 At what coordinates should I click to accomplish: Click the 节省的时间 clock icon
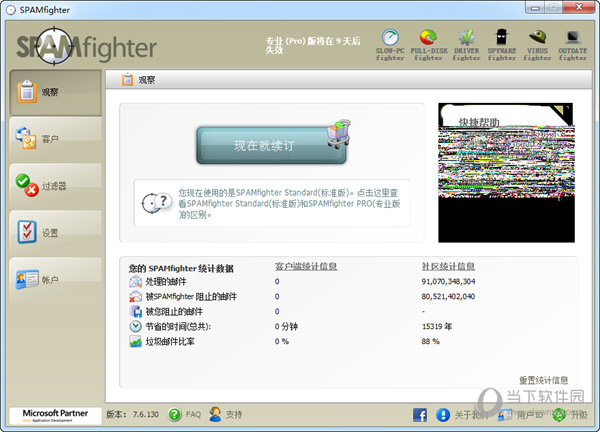(135, 326)
